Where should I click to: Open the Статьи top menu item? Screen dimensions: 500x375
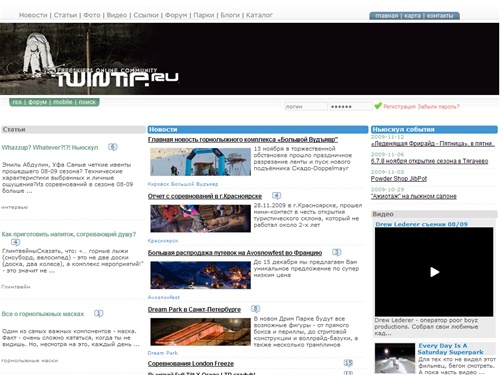65,15
